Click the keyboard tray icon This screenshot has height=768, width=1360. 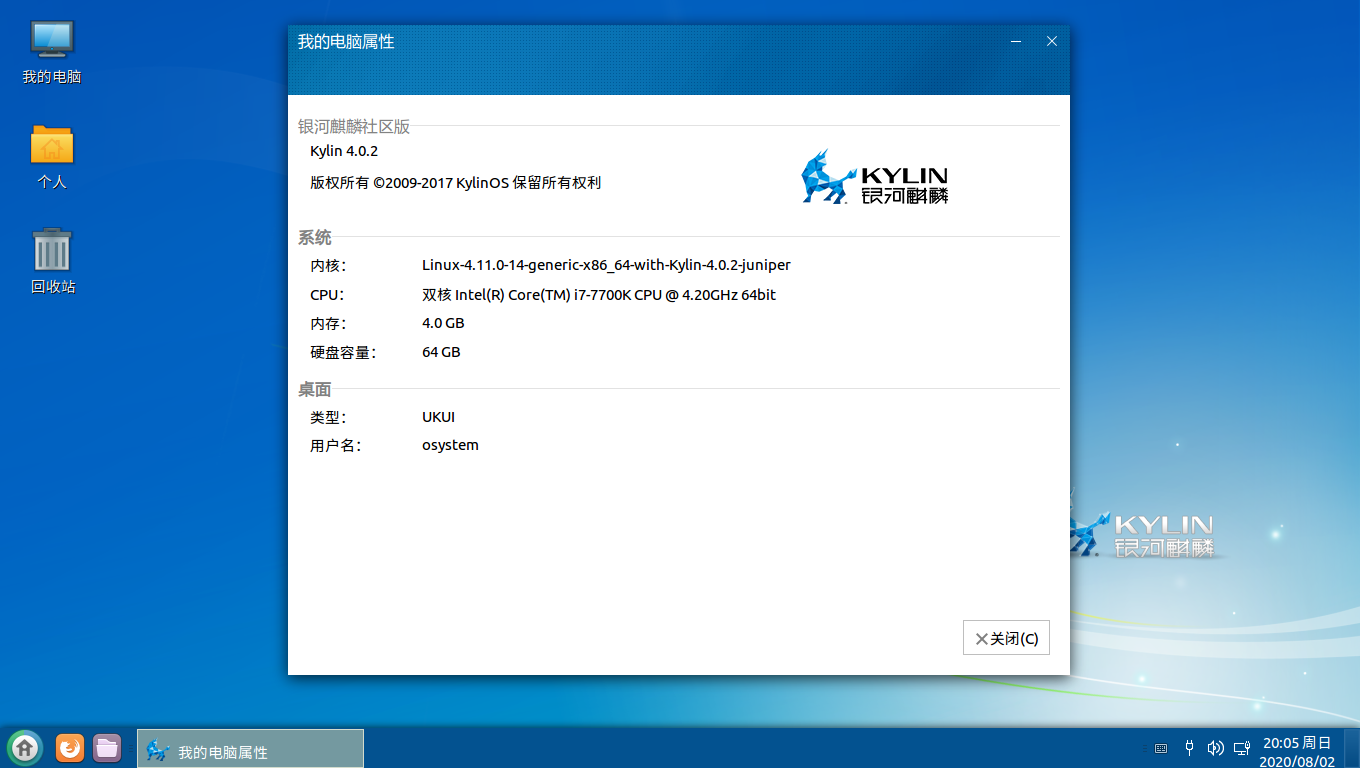tap(1161, 748)
